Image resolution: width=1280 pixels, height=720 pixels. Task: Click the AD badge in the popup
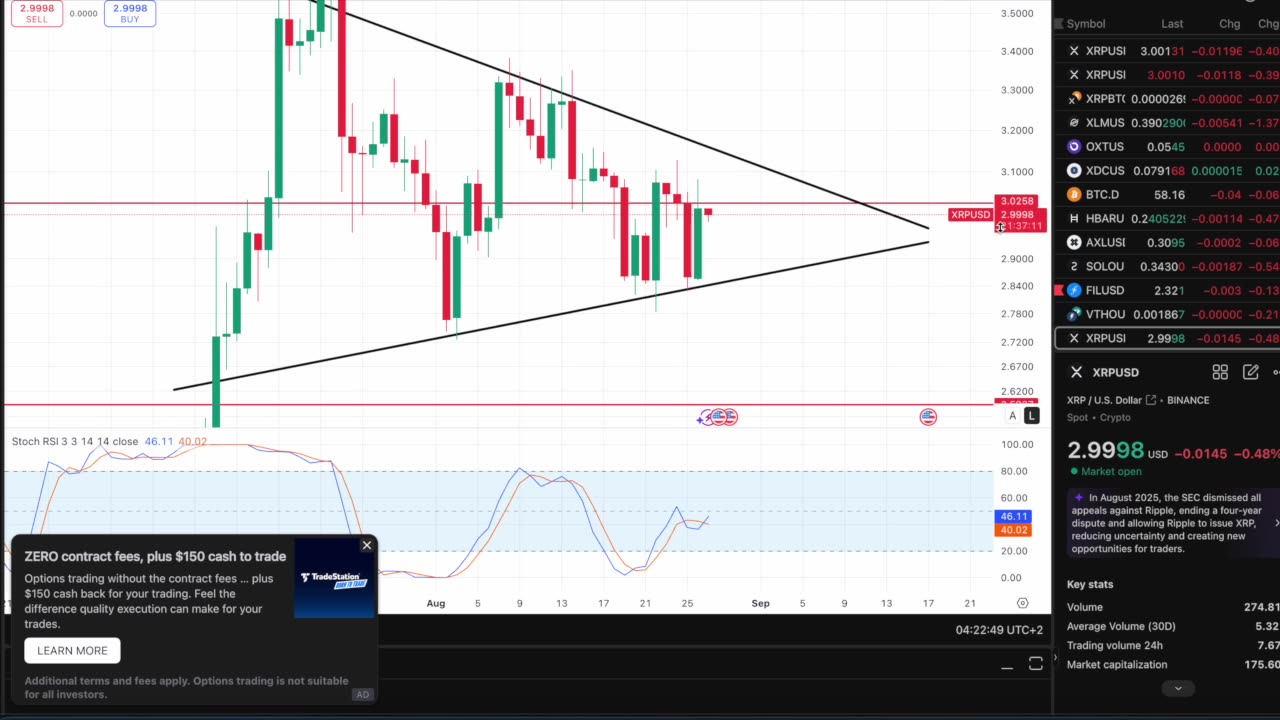(362, 694)
